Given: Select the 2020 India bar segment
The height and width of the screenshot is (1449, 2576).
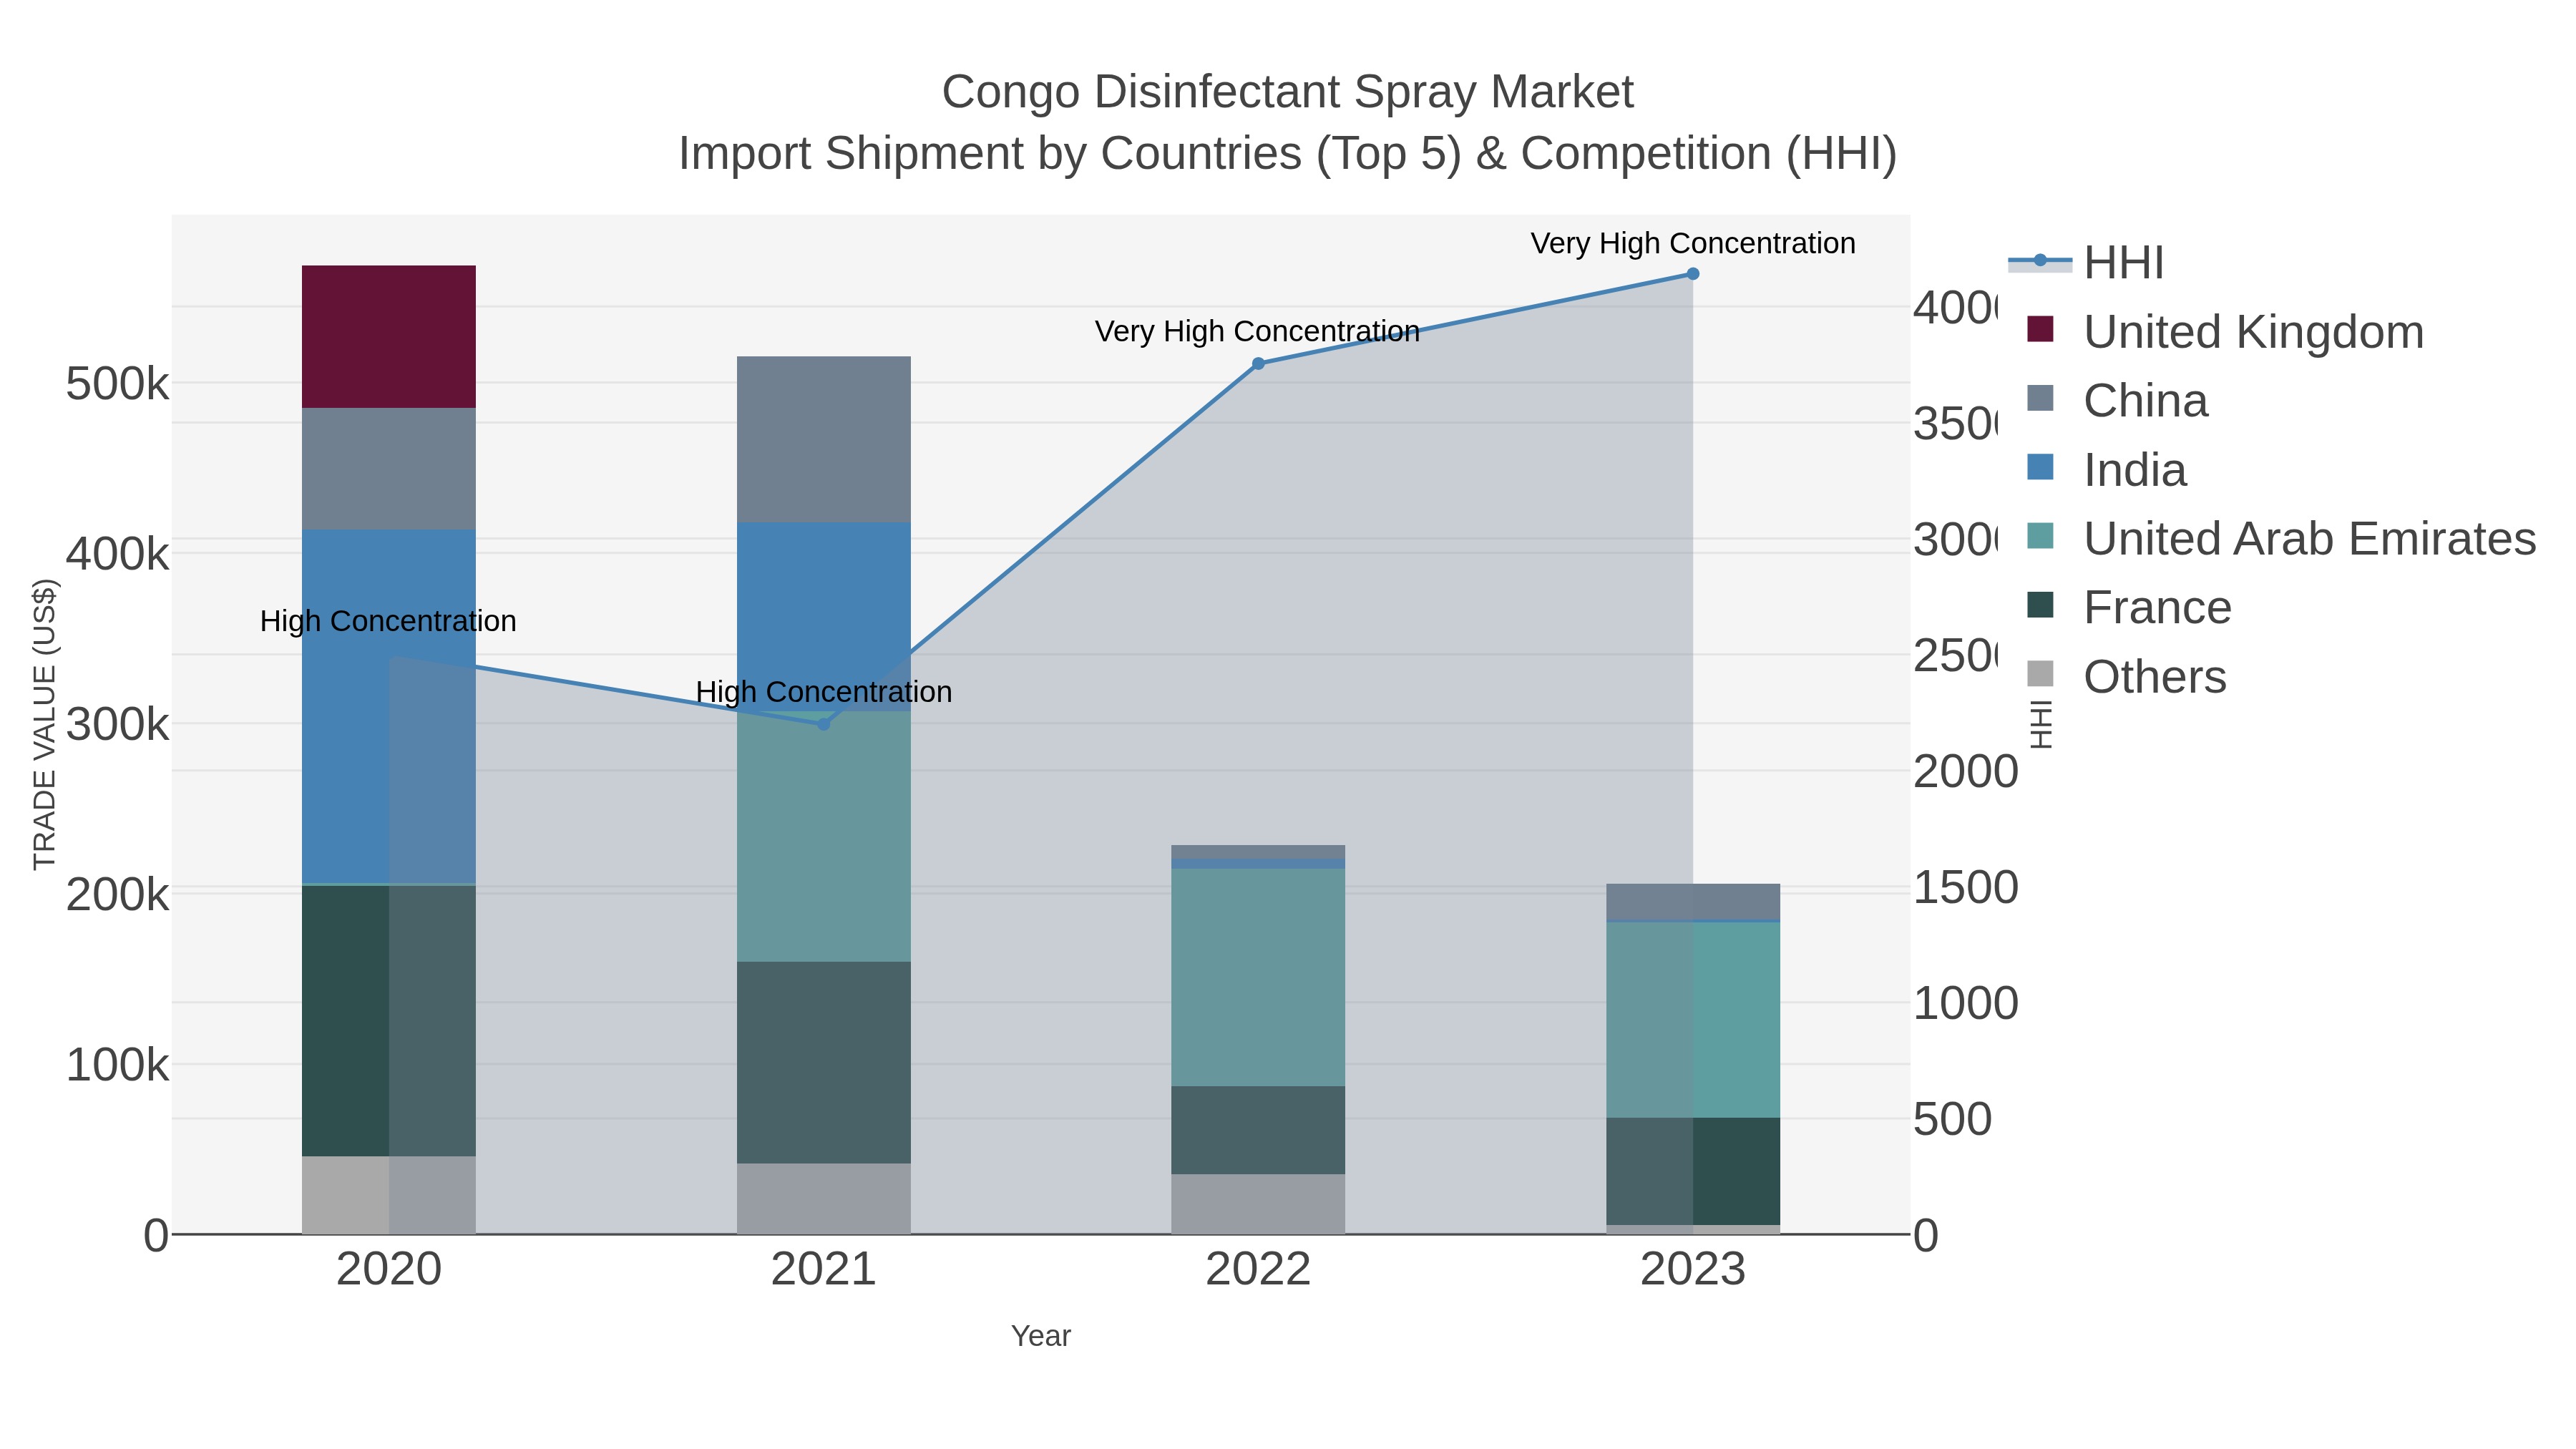Looking at the screenshot, I should [x=389, y=707].
